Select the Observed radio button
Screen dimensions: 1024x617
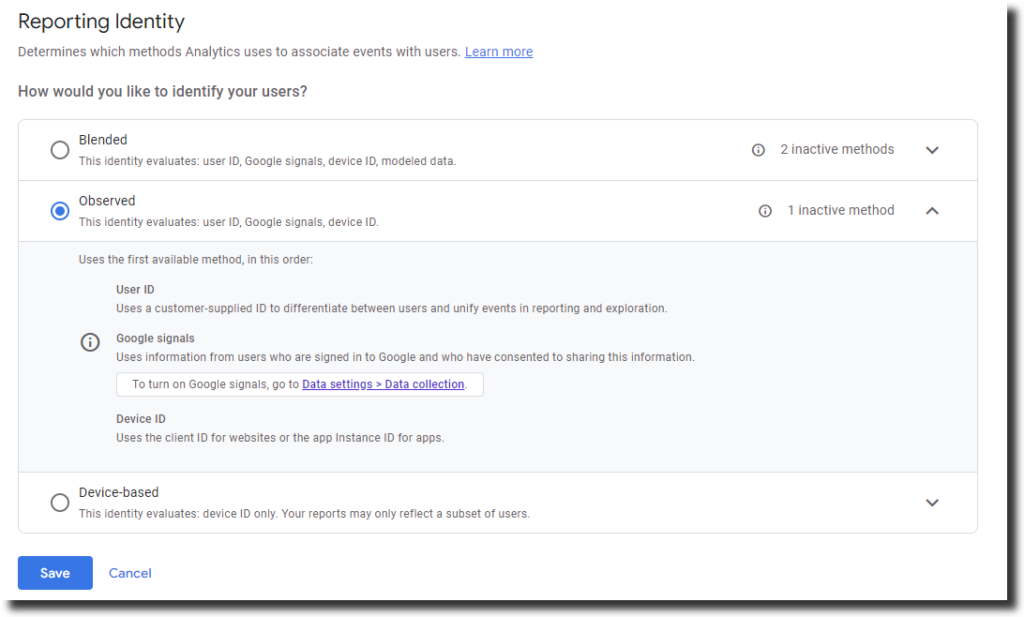pyautogui.click(x=60, y=211)
